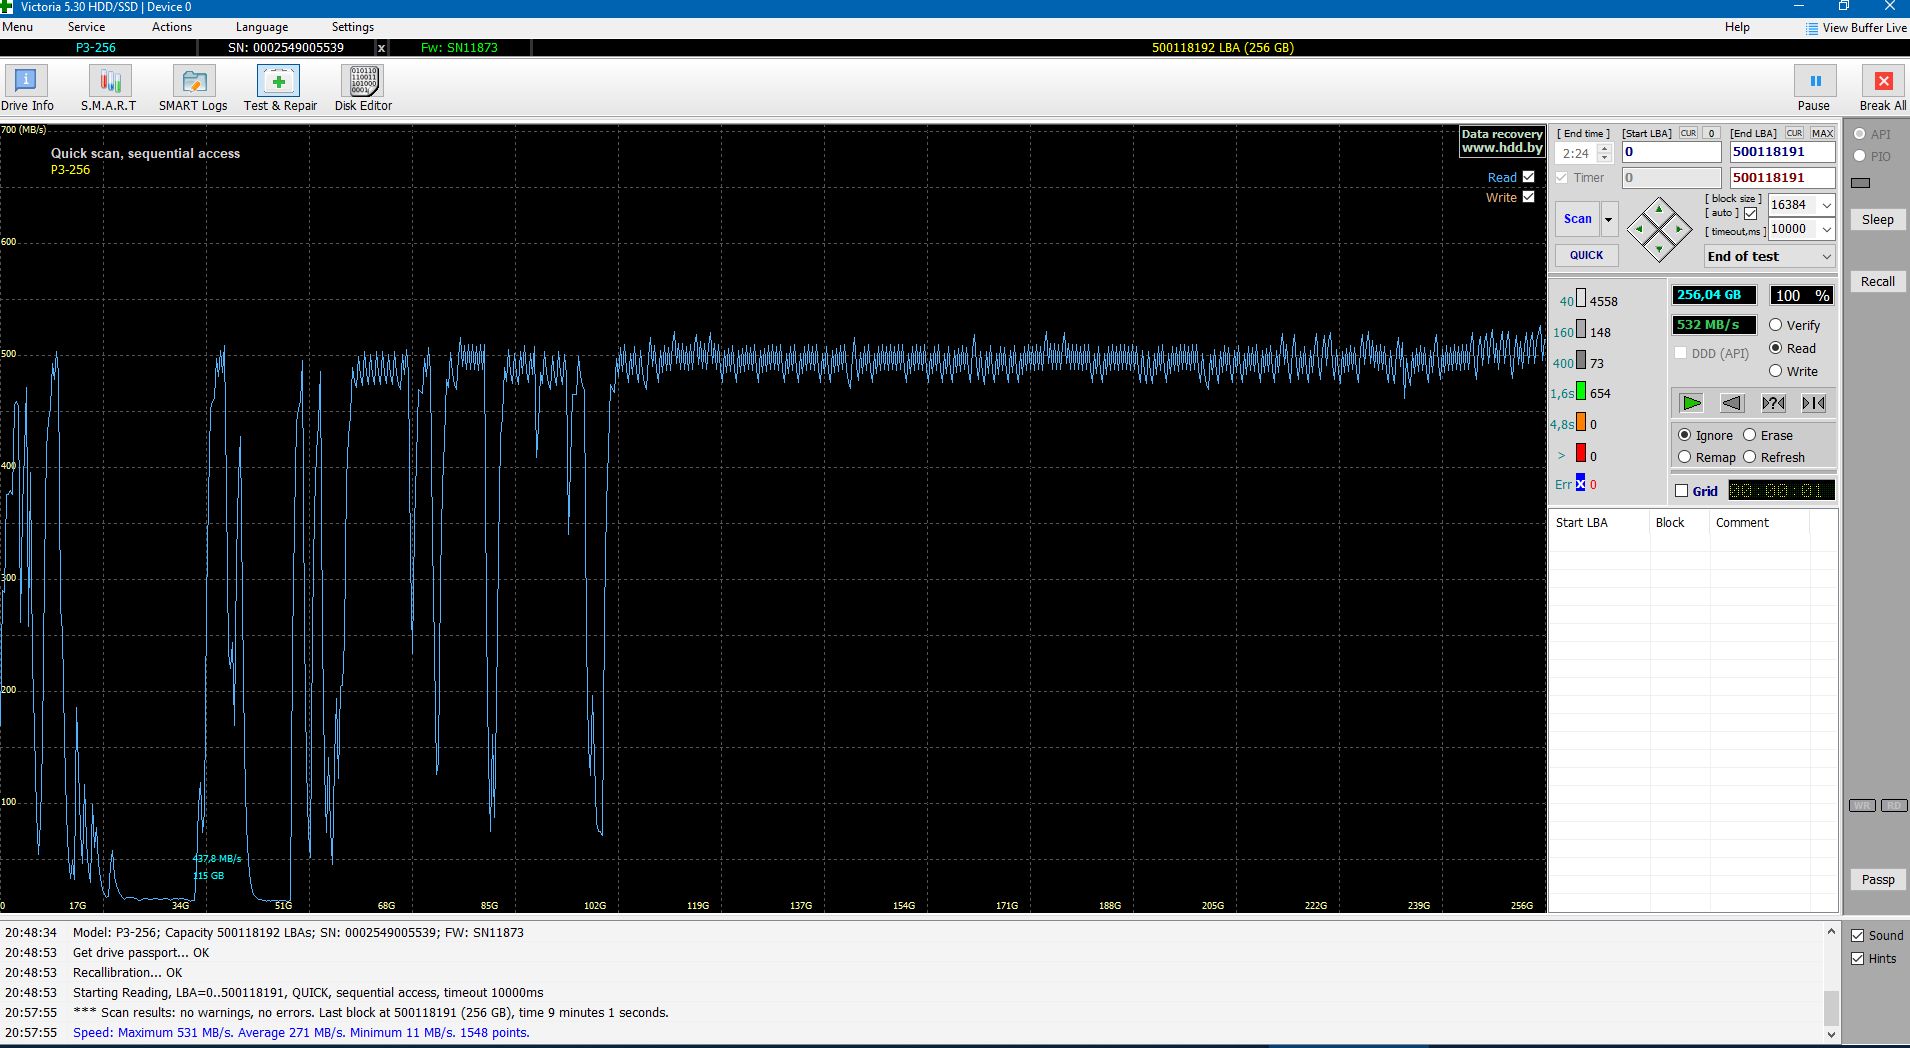Image resolution: width=1910 pixels, height=1048 pixels.
Task: Select the Erase action radio
Action: (x=1750, y=435)
